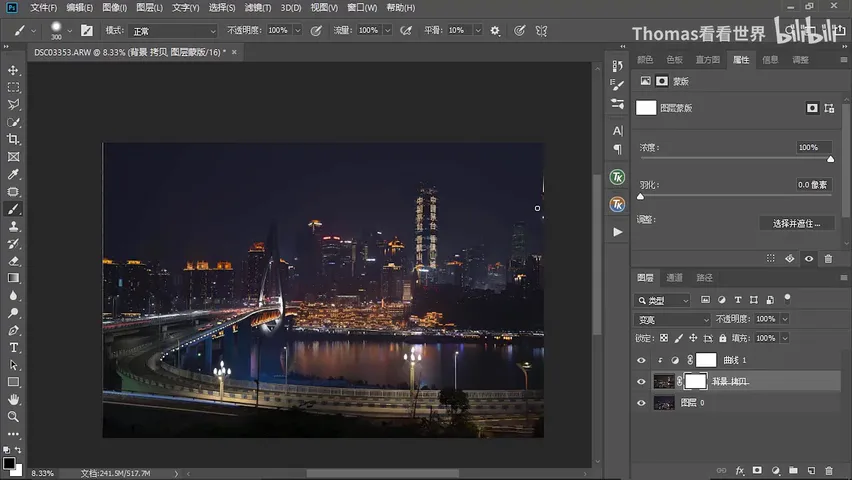Open the 窗口(W) menu
The height and width of the screenshot is (480, 852).
[362, 8]
